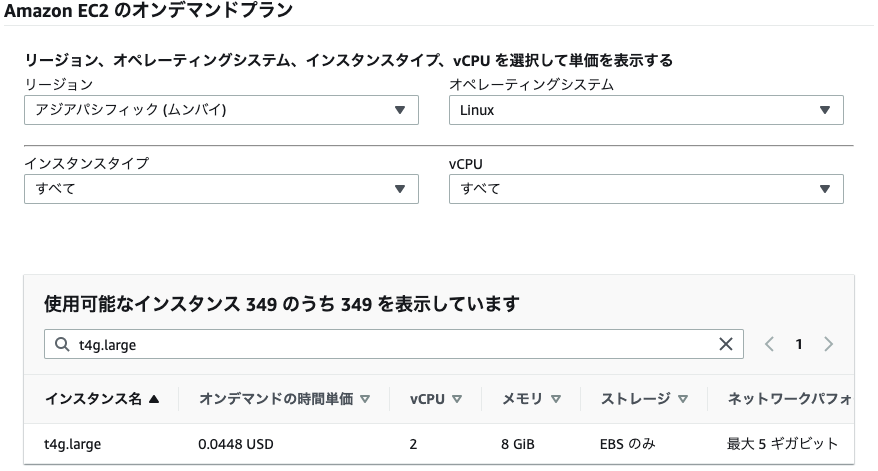This screenshot has width=878, height=471.
Task: Click the EBS のみ storage cell
Action: (627, 444)
